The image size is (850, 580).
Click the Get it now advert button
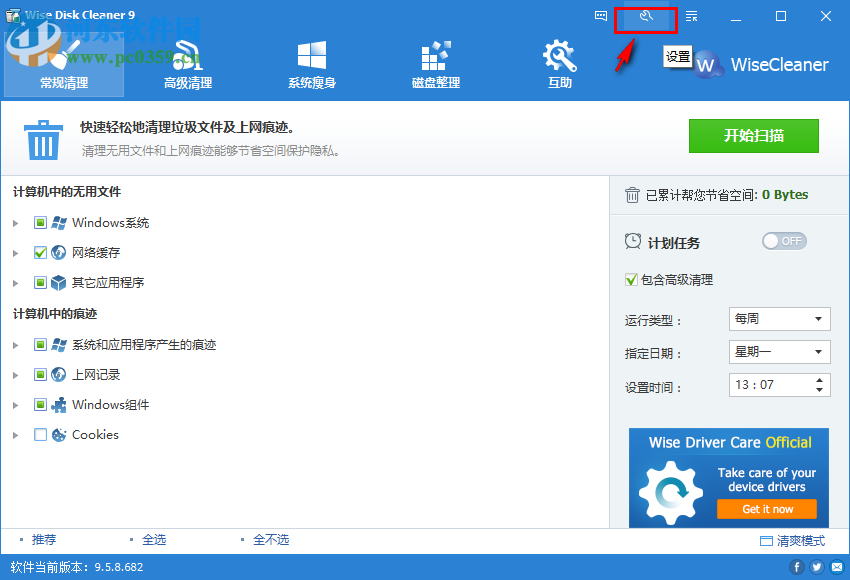coord(767,509)
